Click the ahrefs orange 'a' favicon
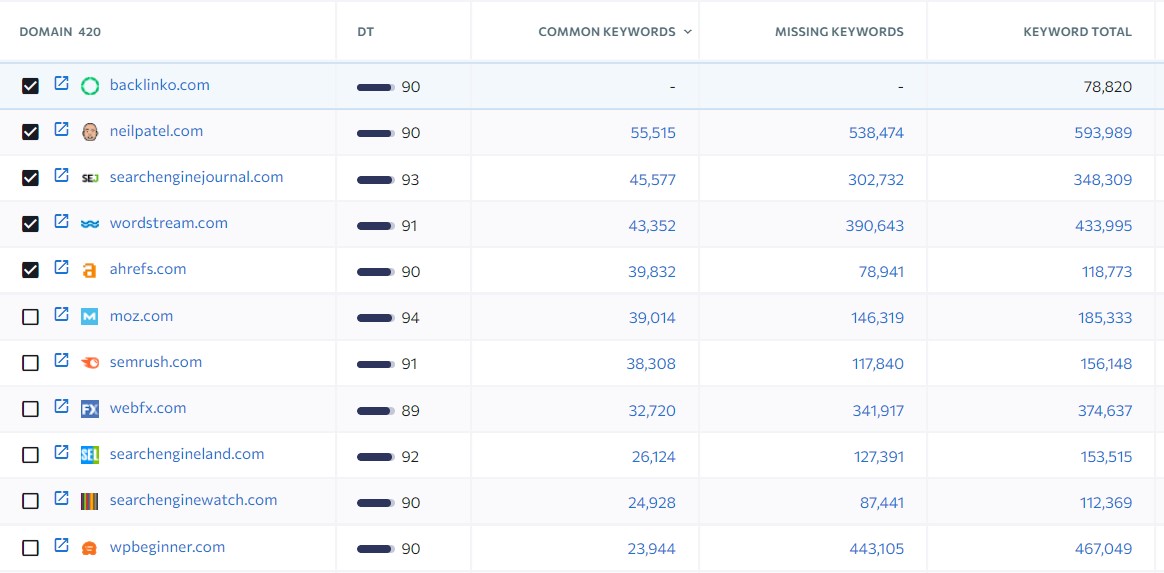 click(90, 271)
